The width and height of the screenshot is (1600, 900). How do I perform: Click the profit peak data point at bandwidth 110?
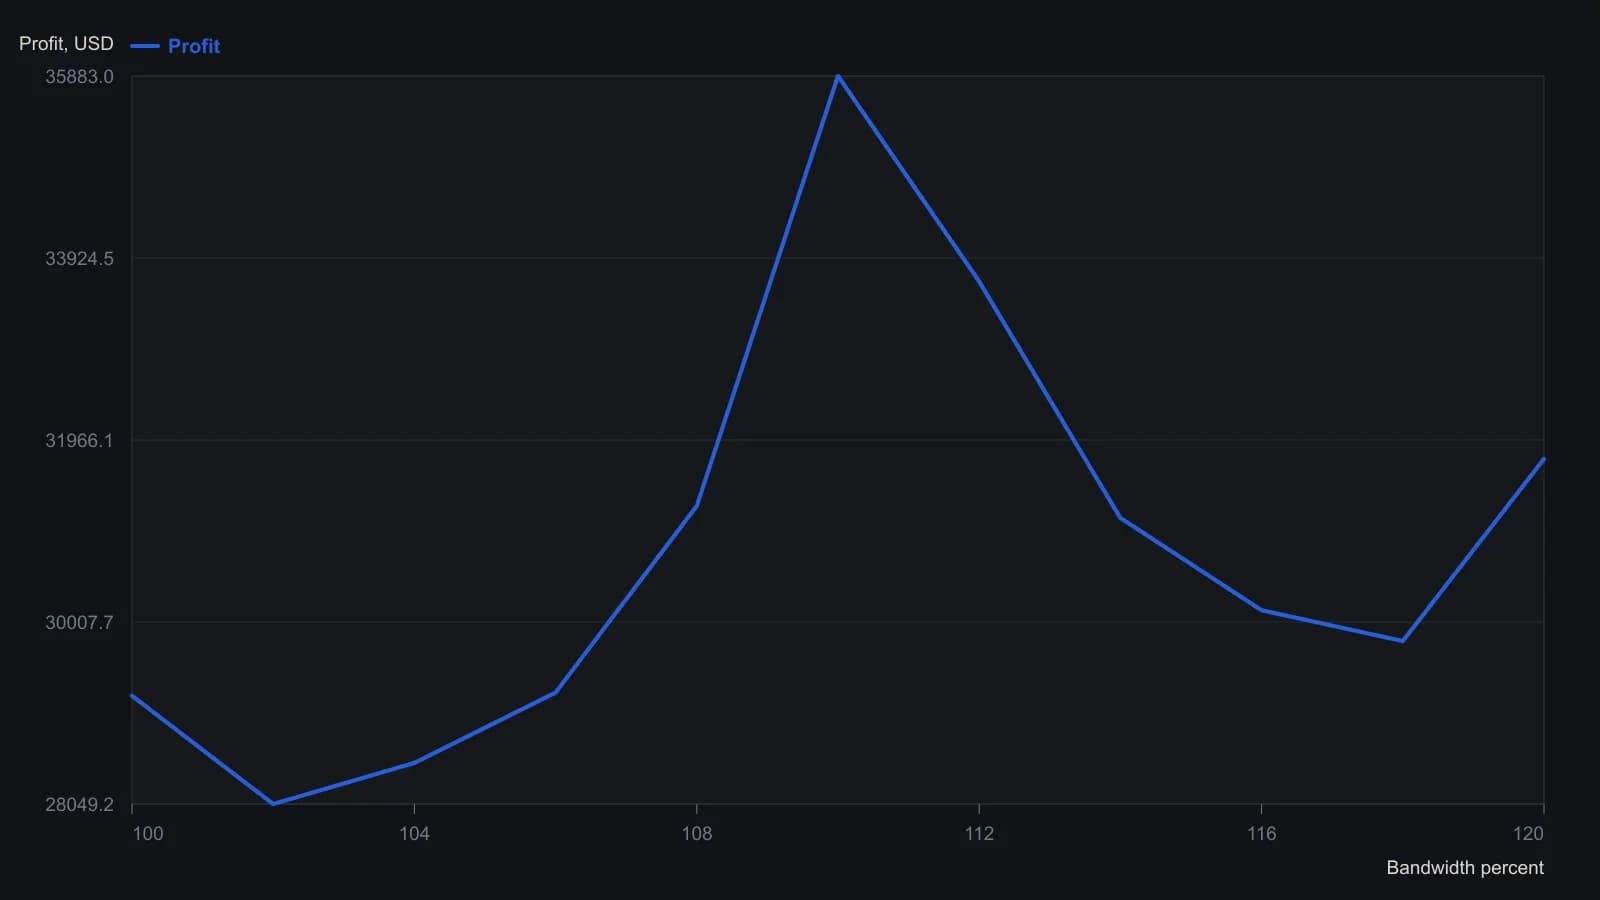pyautogui.click(x=838, y=76)
